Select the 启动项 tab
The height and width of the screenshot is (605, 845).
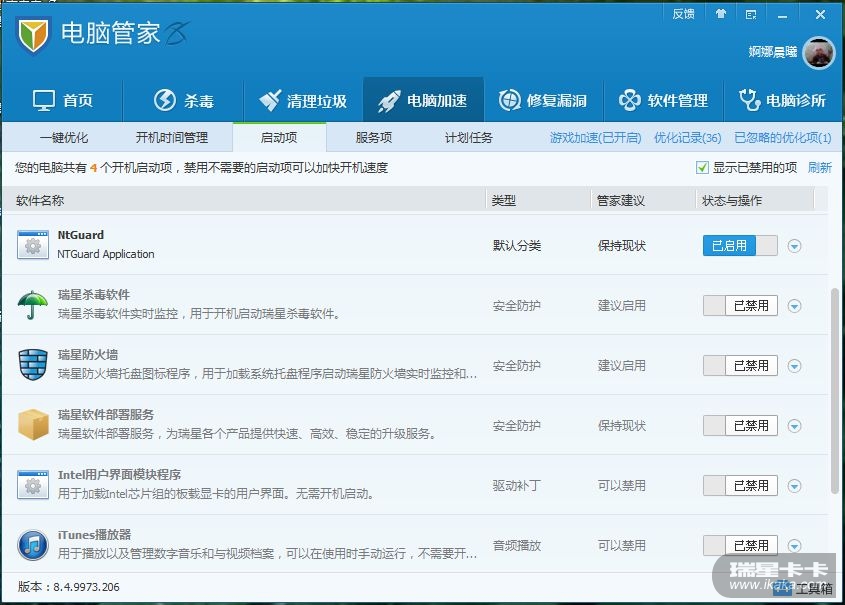279,137
